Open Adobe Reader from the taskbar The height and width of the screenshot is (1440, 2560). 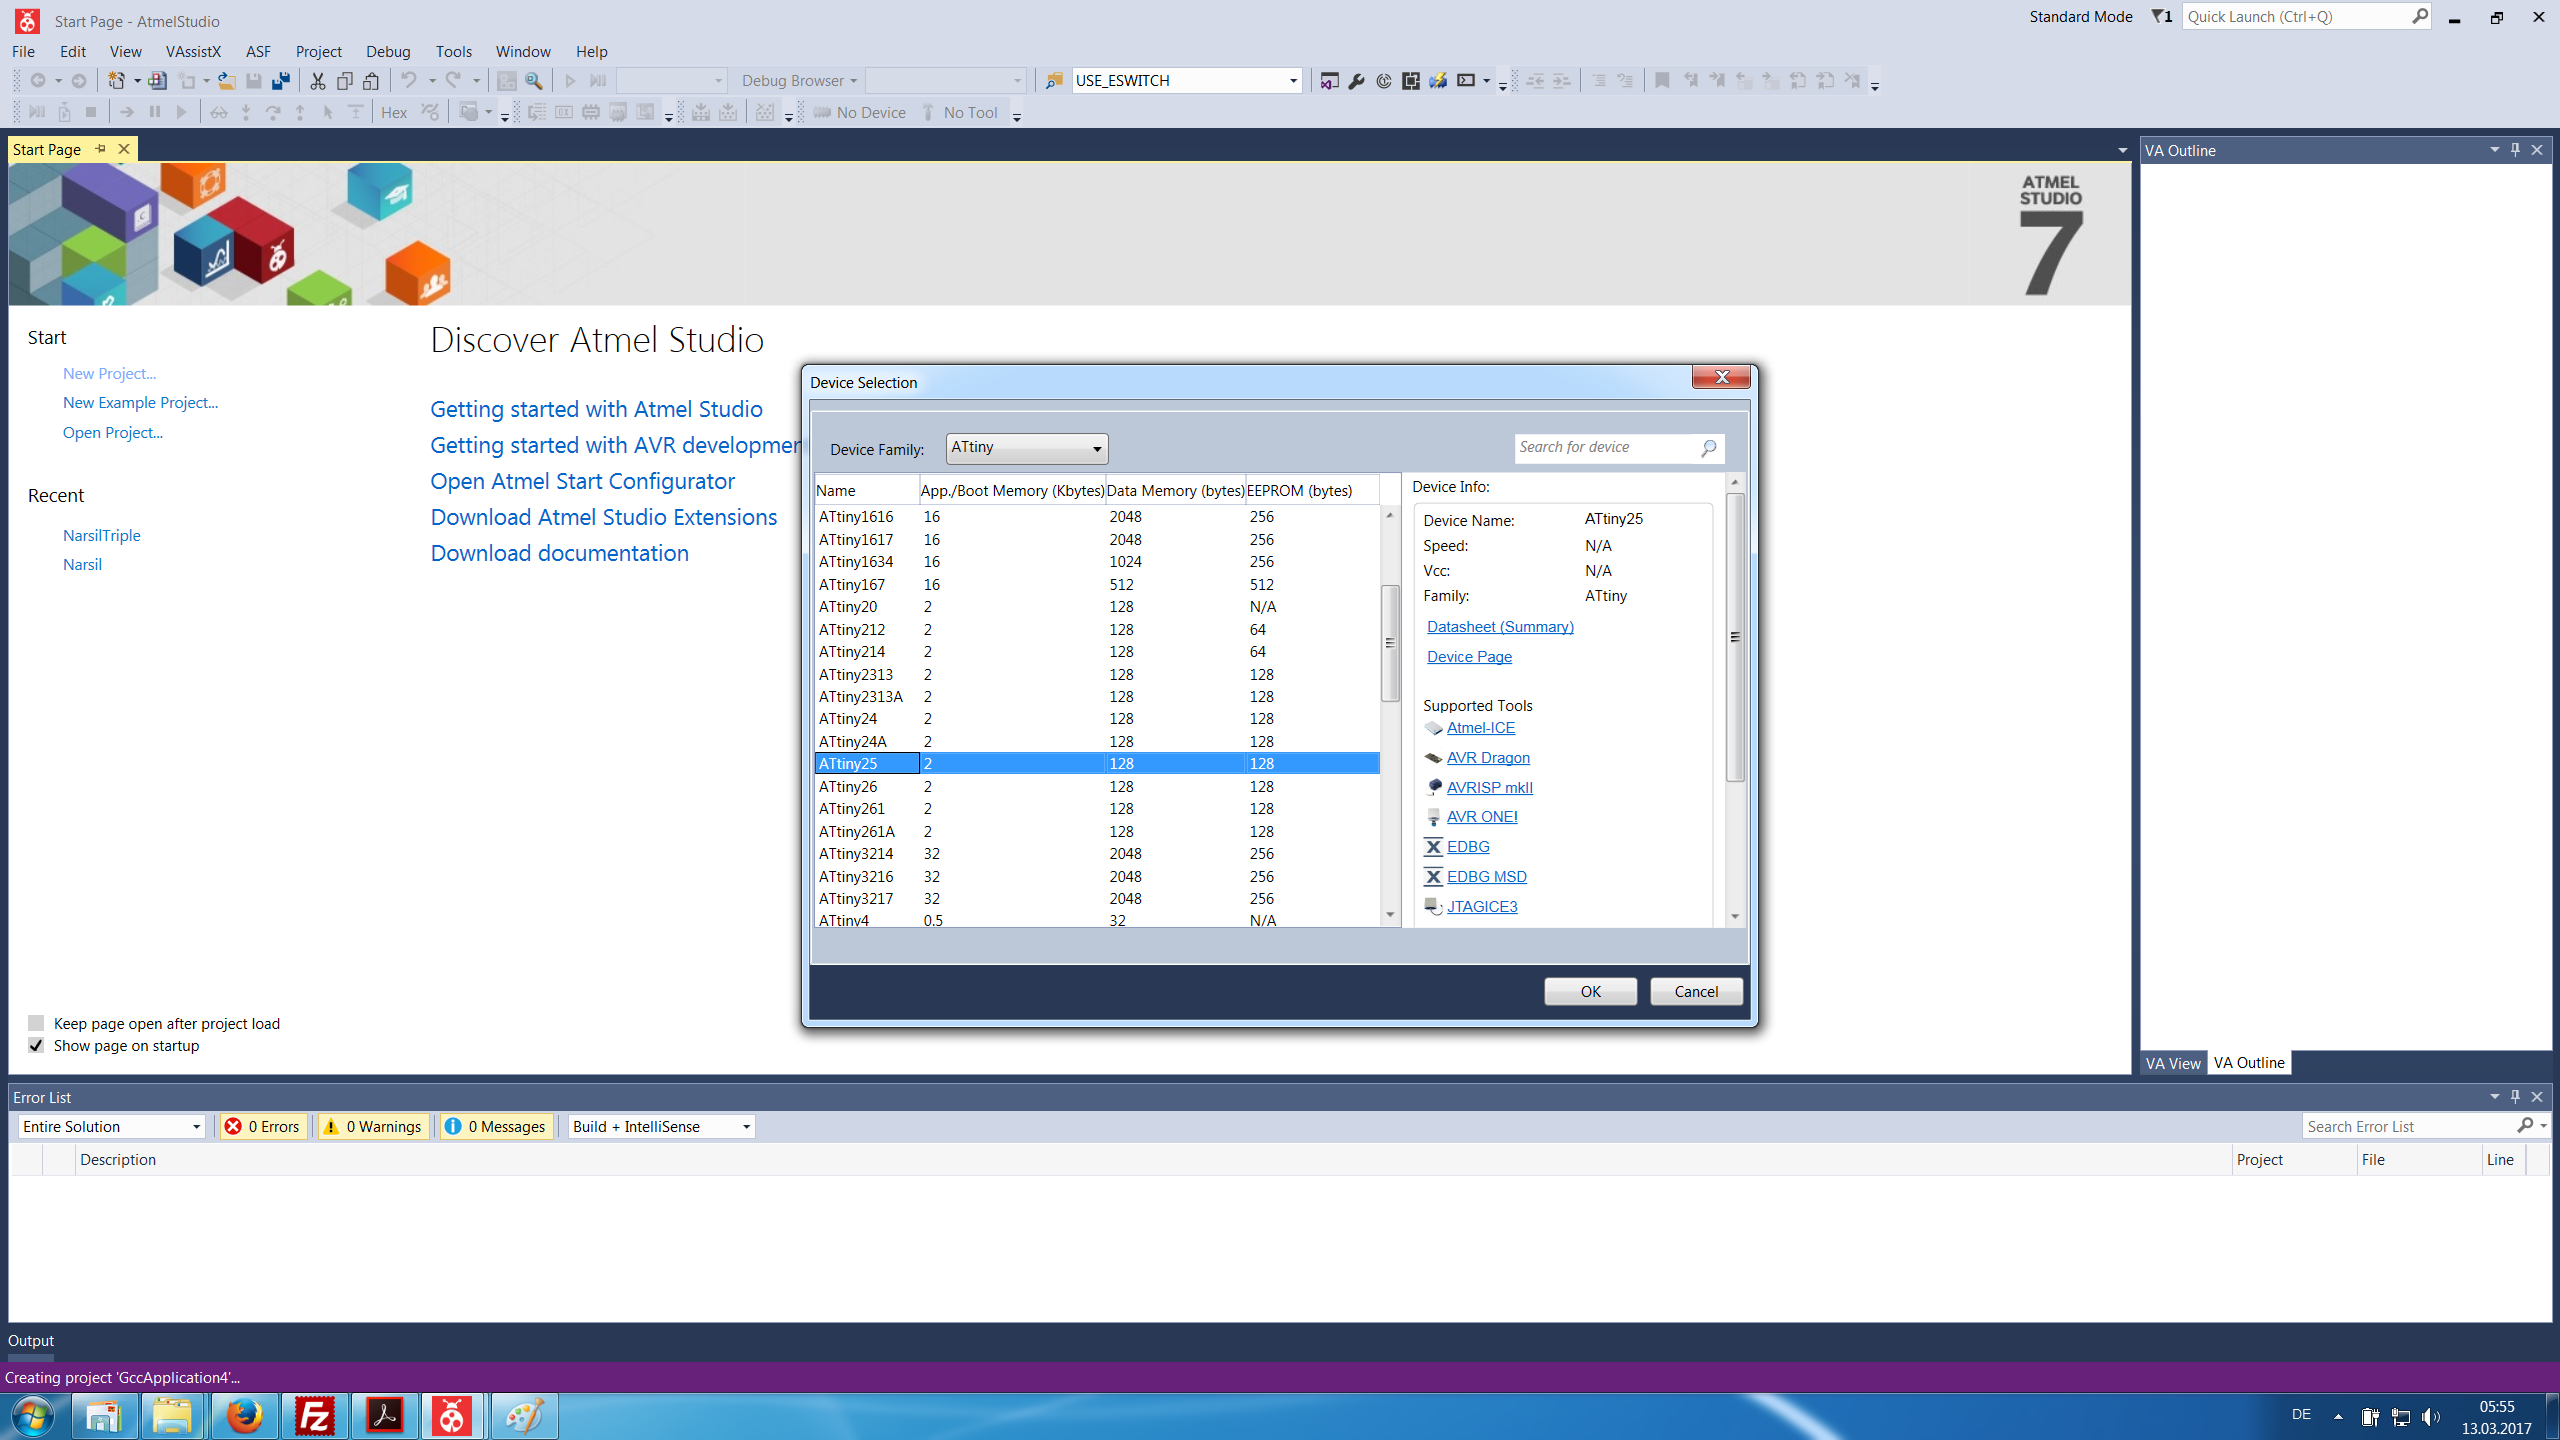pyautogui.click(x=385, y=1416)
